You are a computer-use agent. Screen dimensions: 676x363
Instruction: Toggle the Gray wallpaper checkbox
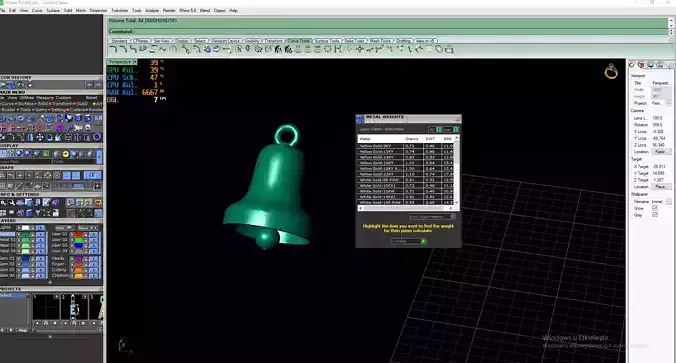pyautogui.click(x=655, y=215)
